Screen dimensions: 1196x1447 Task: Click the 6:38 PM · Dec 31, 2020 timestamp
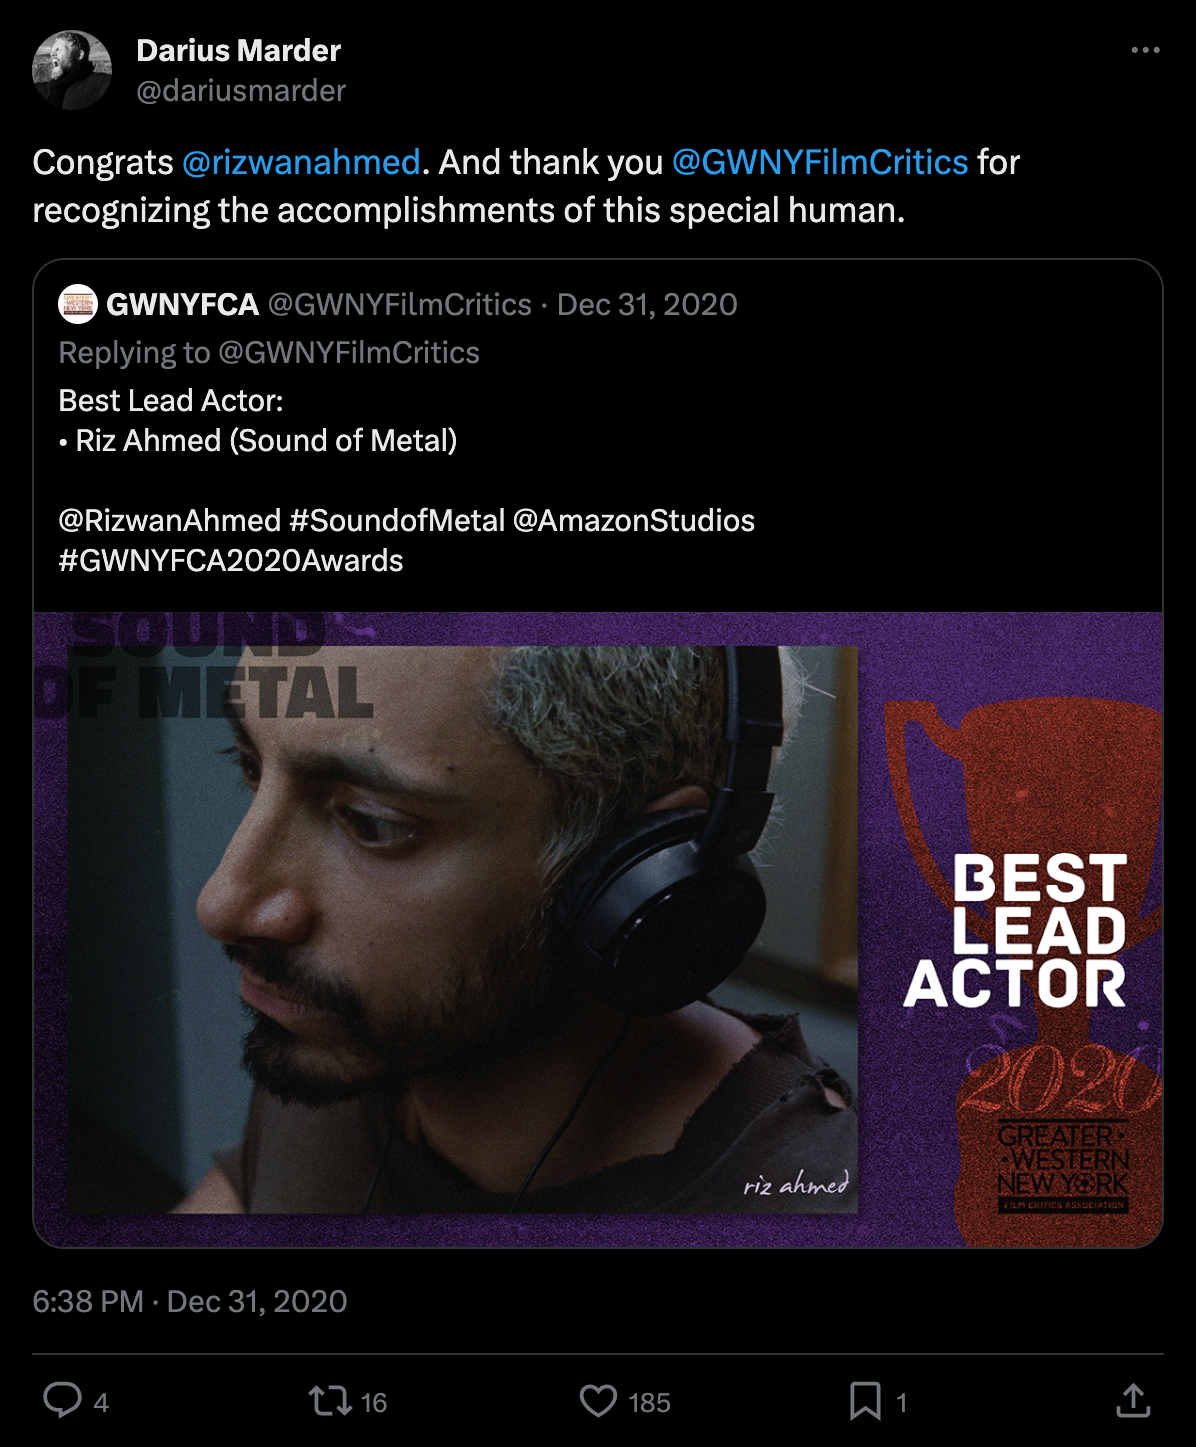(x=190, y=1301)
